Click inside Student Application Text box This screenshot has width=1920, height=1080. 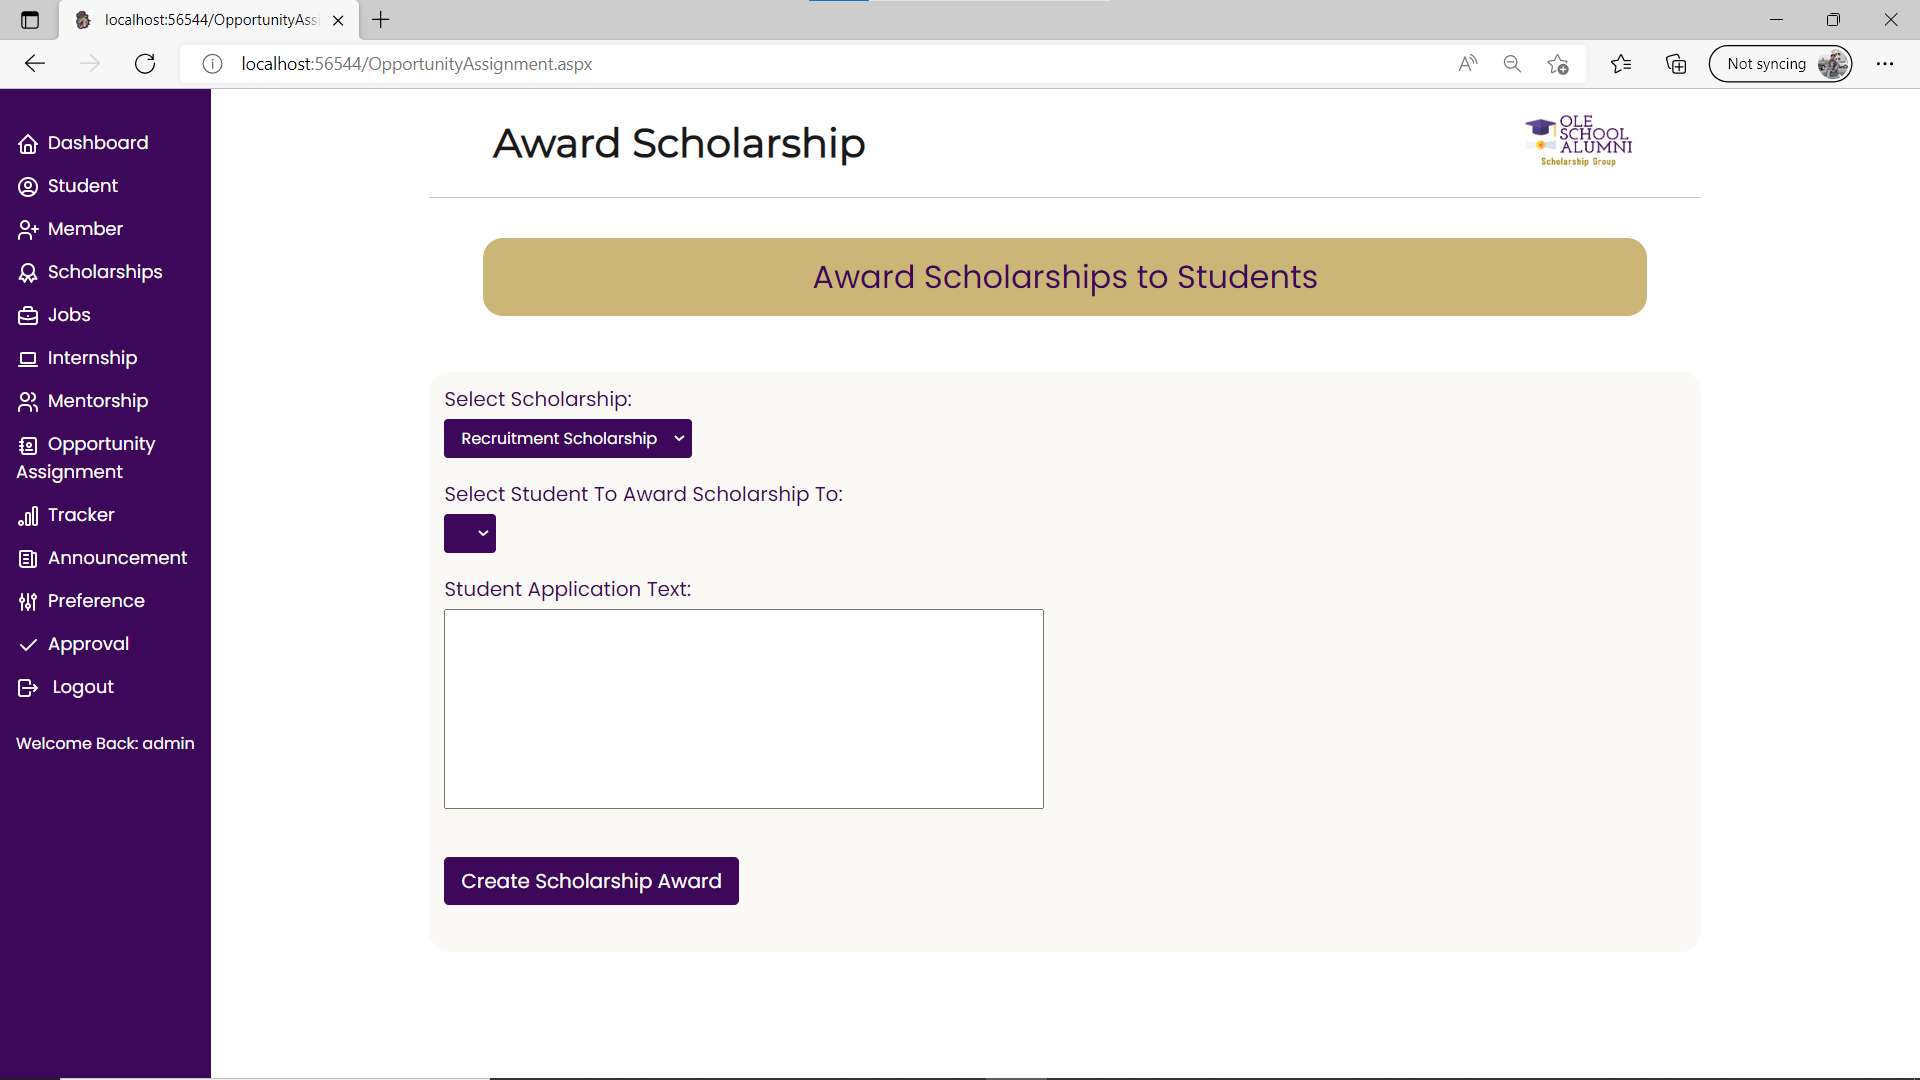(x=743, y=709)
